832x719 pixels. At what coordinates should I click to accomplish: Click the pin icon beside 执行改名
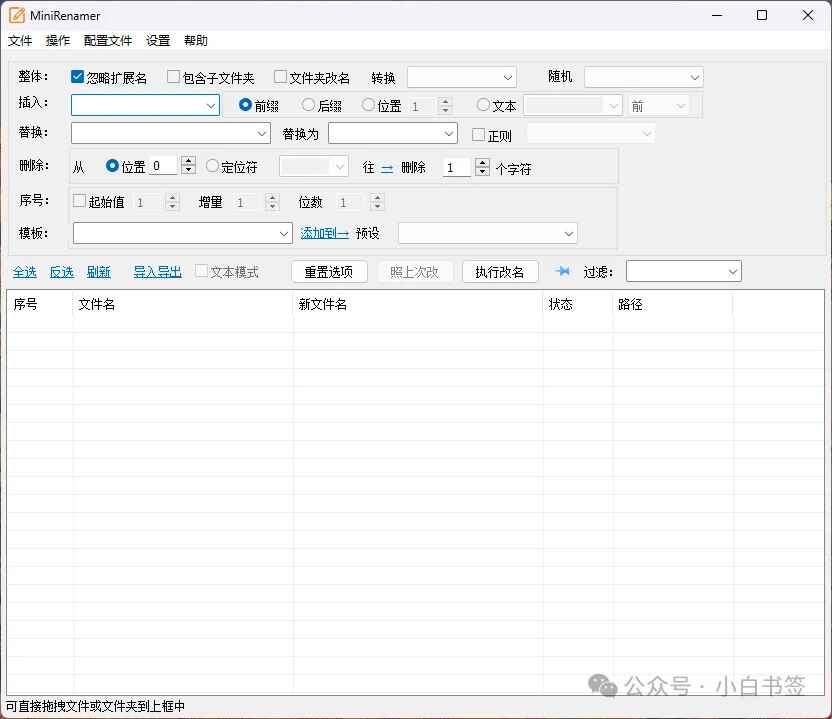point(562,271)
